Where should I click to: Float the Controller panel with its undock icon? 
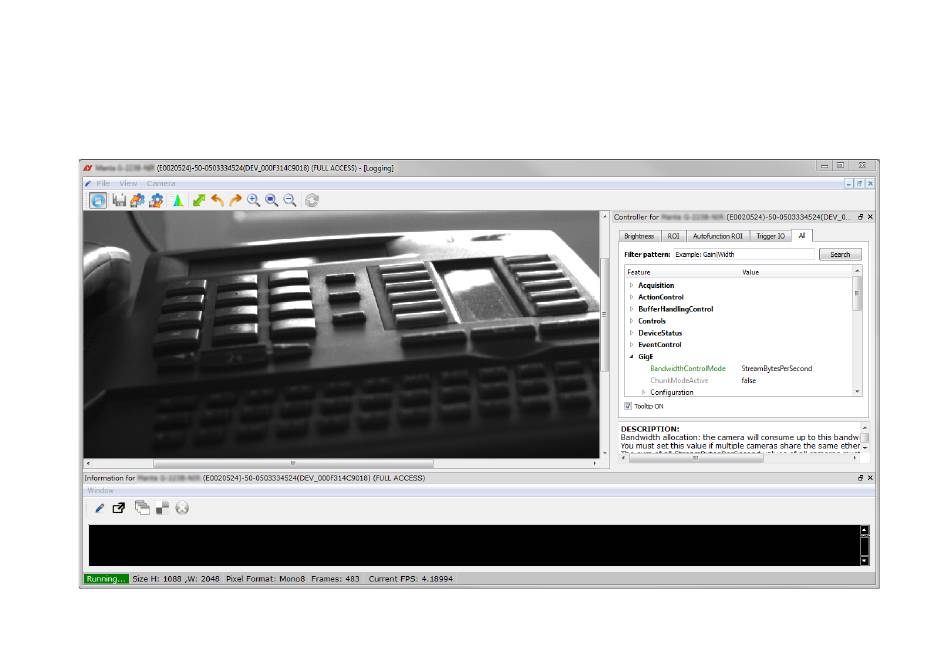tap(860, 217)
